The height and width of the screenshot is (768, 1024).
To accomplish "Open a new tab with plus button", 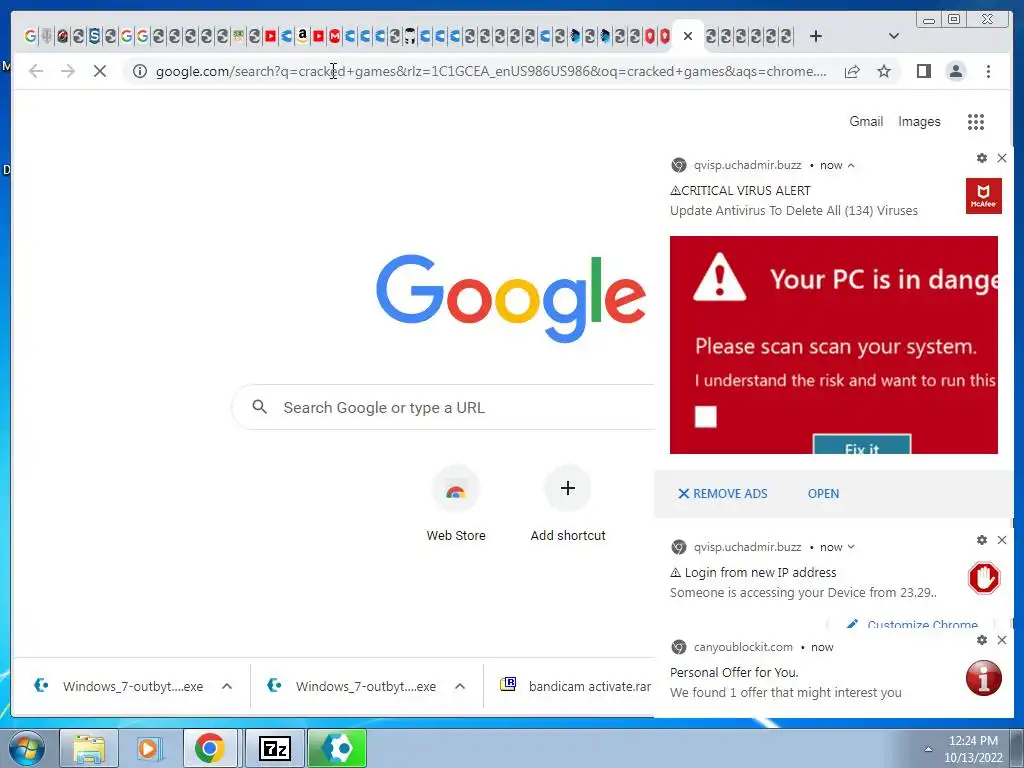I will [816, 37].
